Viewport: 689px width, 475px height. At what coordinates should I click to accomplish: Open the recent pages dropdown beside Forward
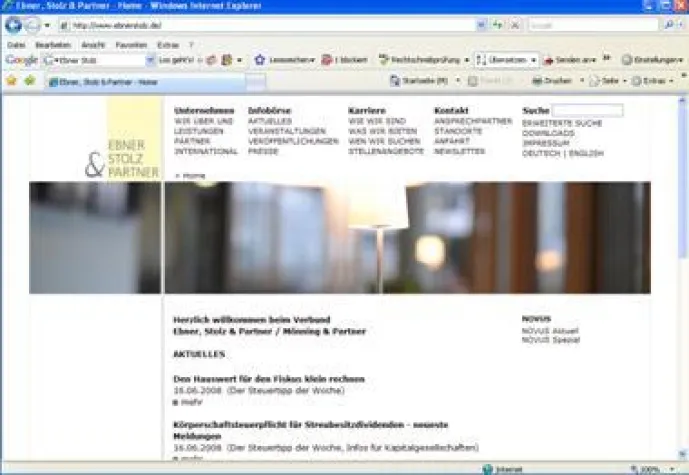(x=47, y=25)
